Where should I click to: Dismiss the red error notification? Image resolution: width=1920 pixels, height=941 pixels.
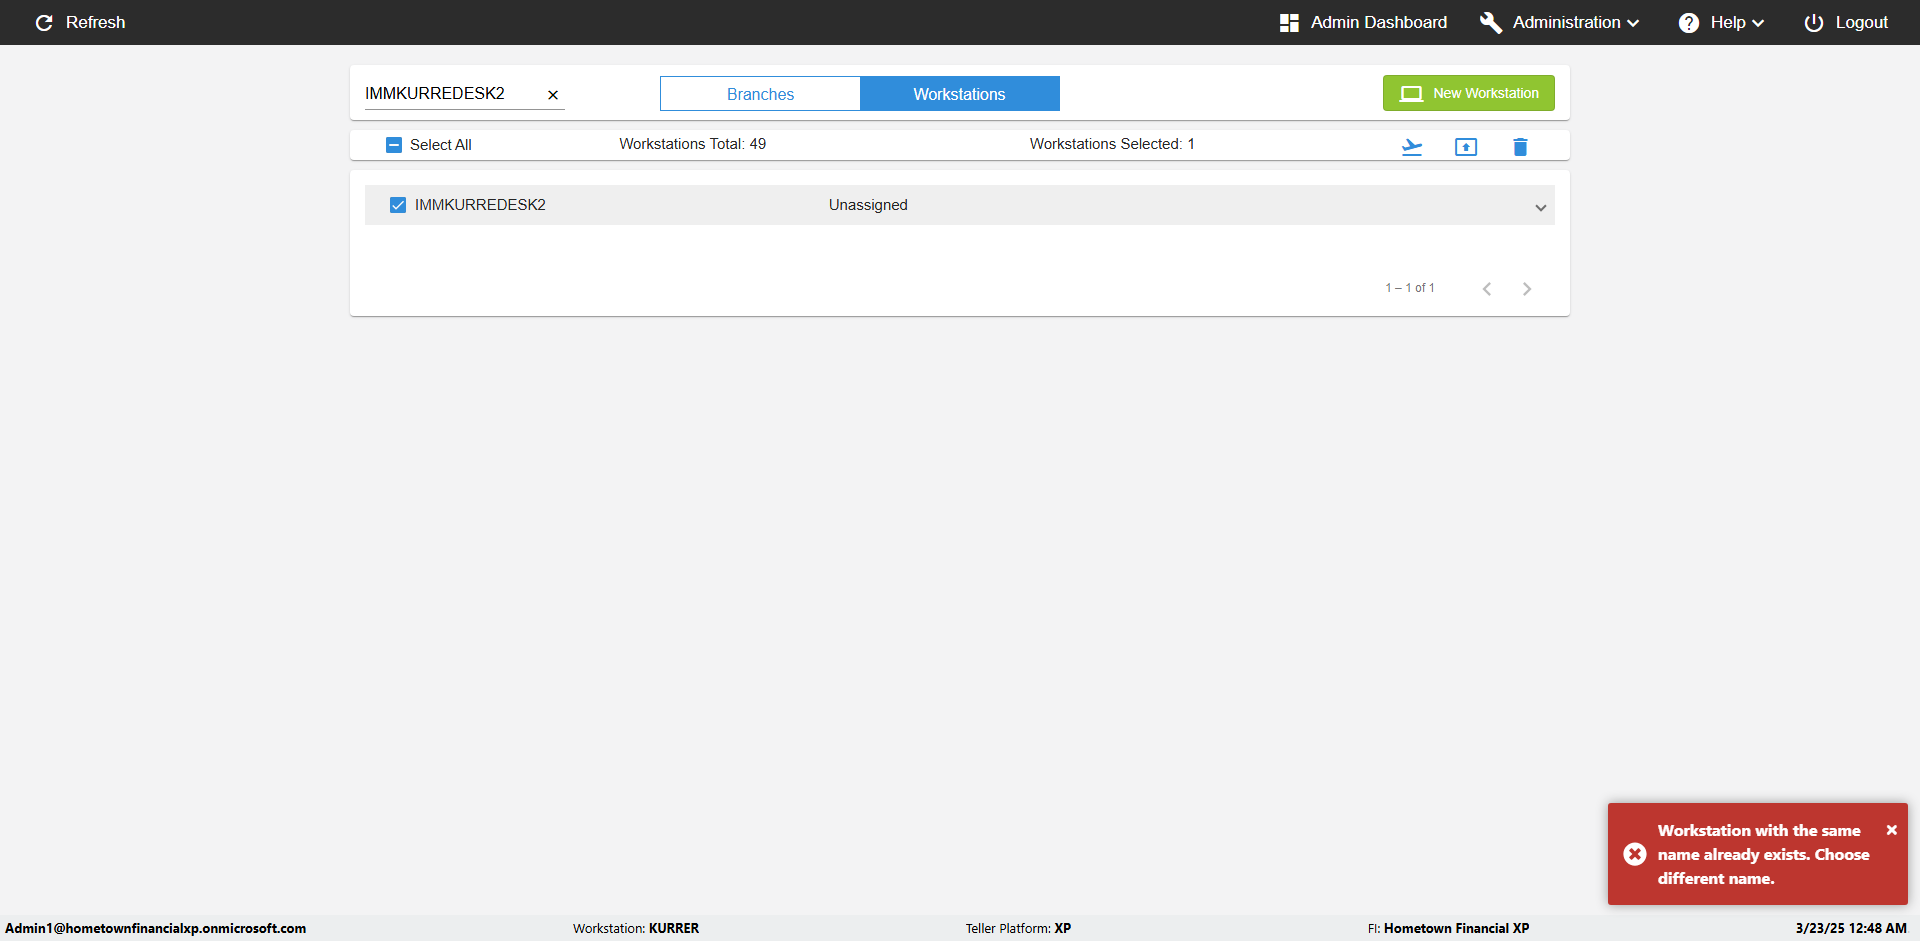point(1892,830)
